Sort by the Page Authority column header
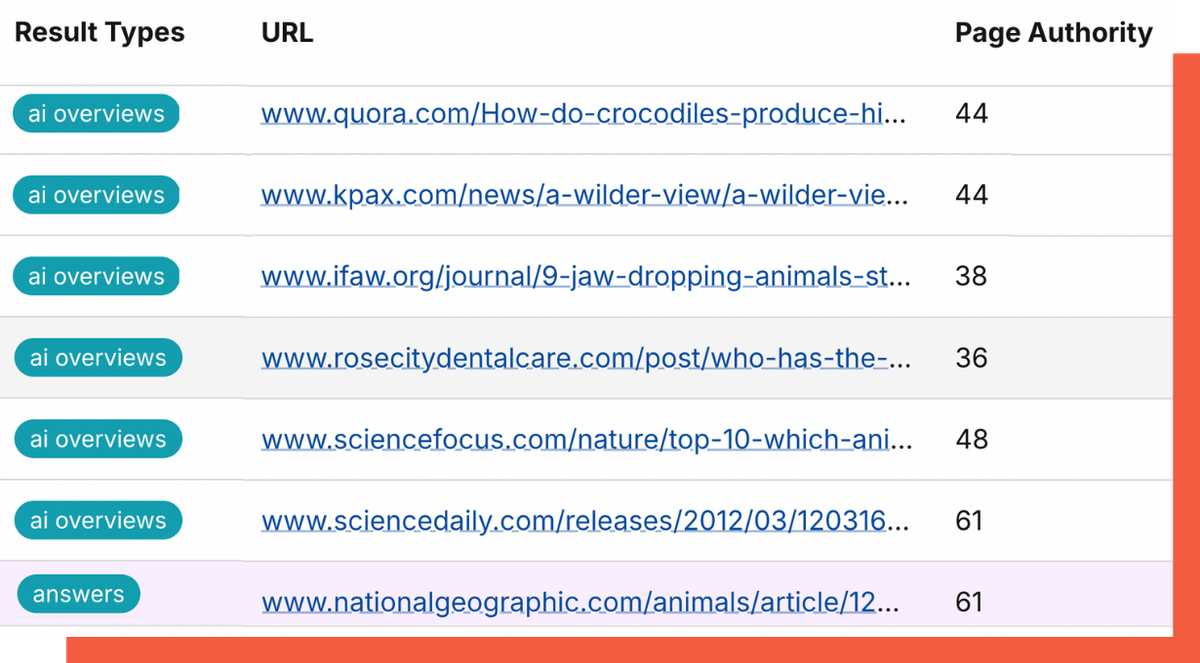The image size is (1200, 663). pyautogui.click(x=1053, y=33)
